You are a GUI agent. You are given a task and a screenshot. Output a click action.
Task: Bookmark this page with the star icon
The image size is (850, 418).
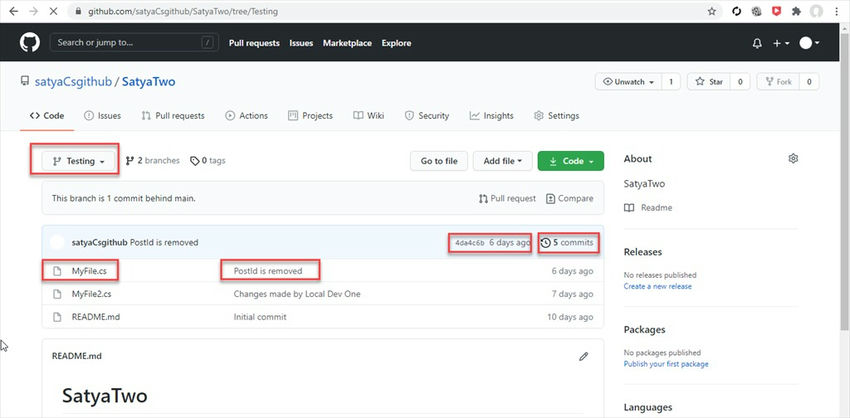[712, 11]
